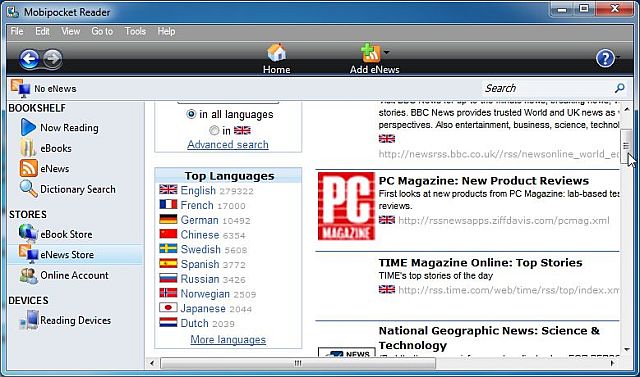Click the Russian language link
640x377 pixels.
click(x=200, y=278)
